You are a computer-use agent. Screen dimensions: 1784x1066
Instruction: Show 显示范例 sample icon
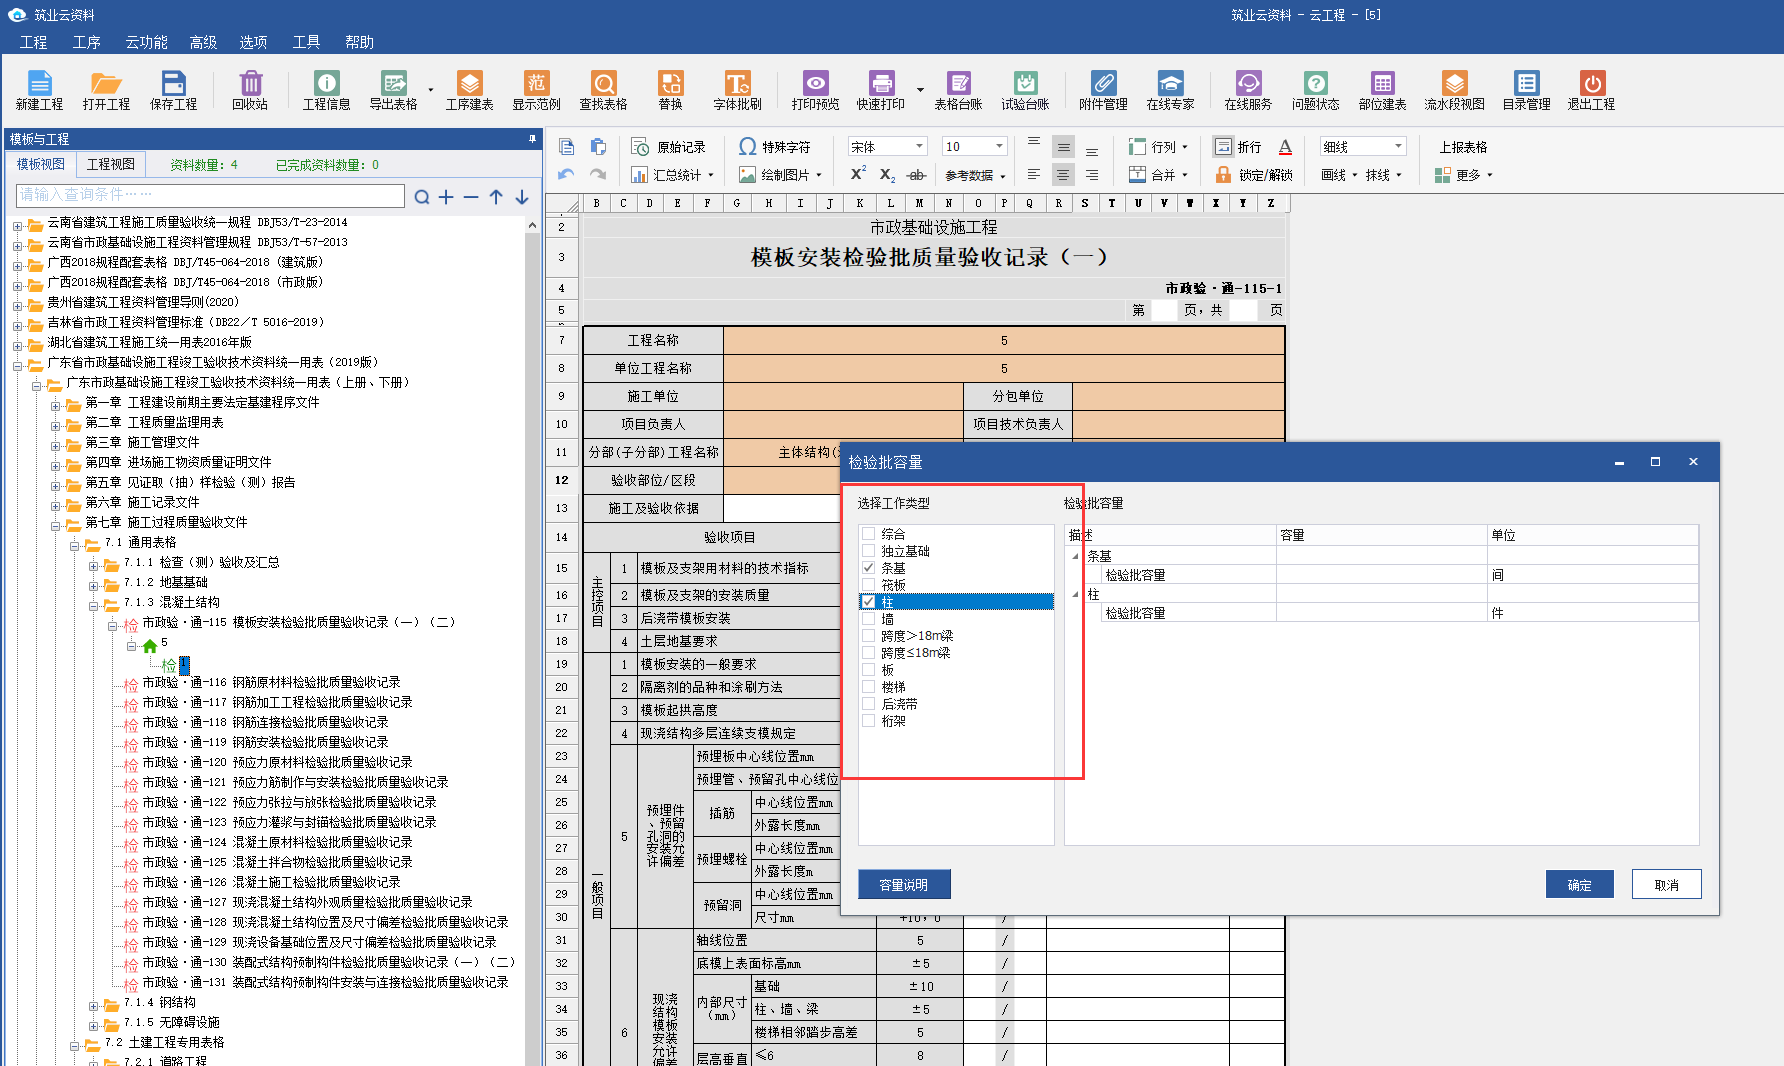(537, 90)
